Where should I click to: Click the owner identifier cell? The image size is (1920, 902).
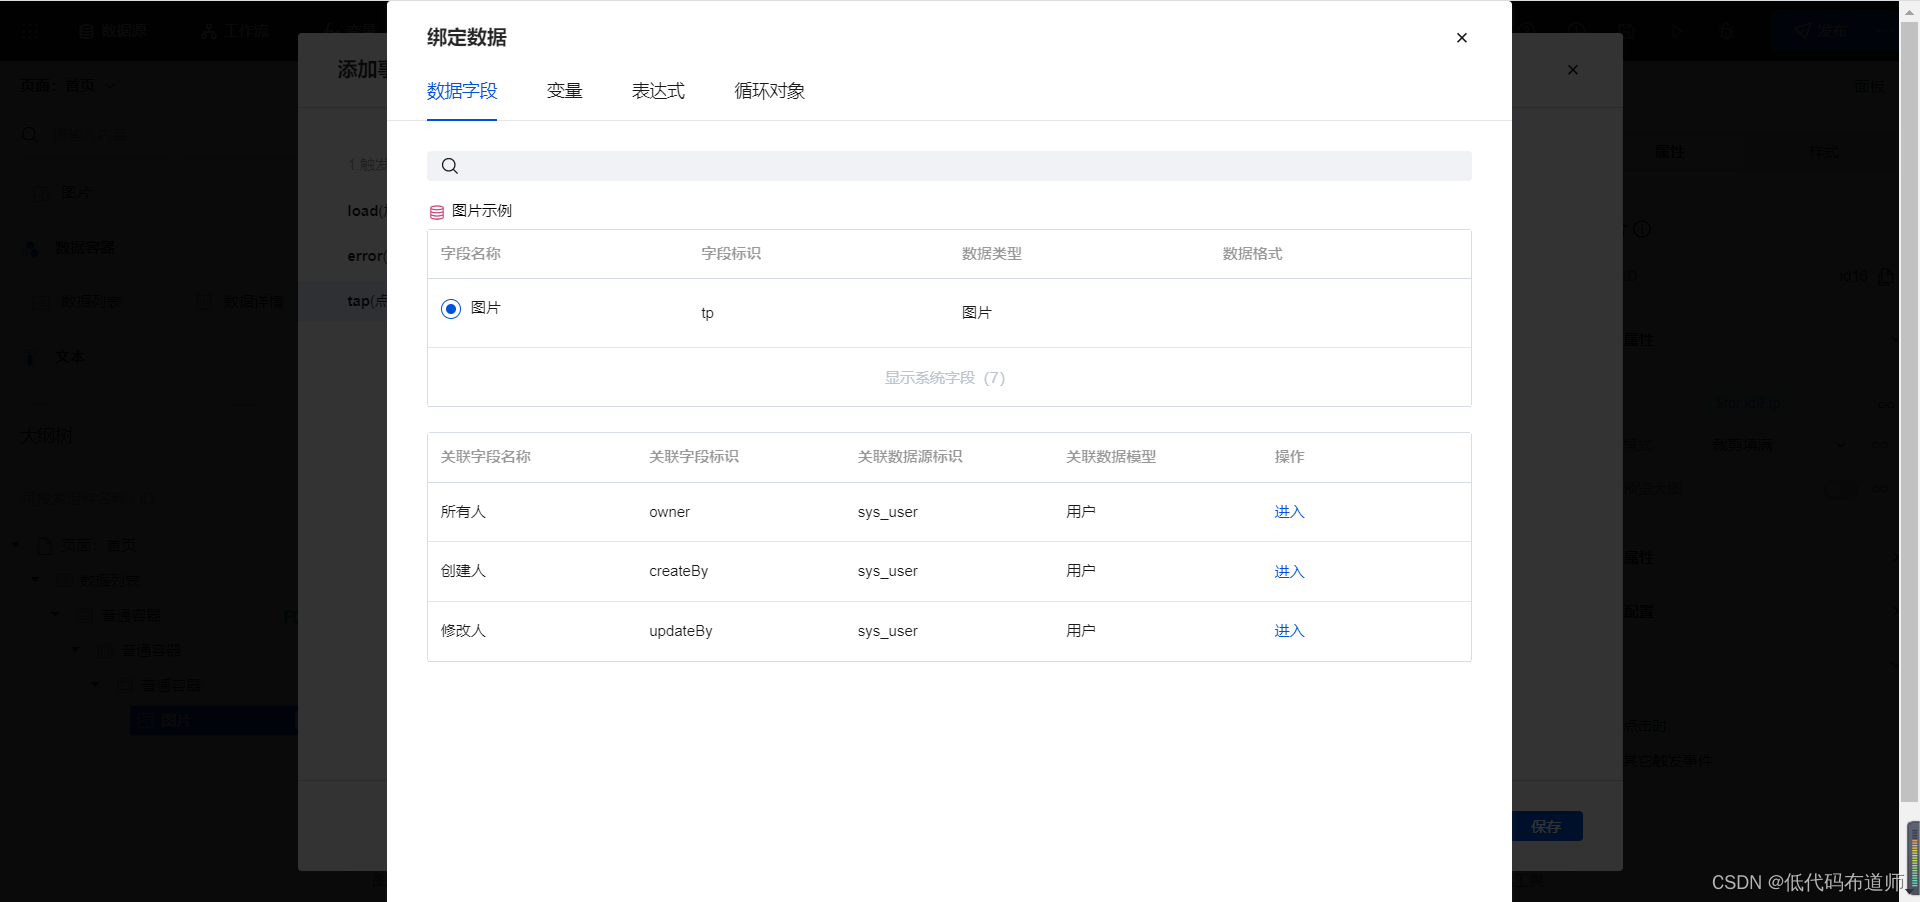click(669, 512)
